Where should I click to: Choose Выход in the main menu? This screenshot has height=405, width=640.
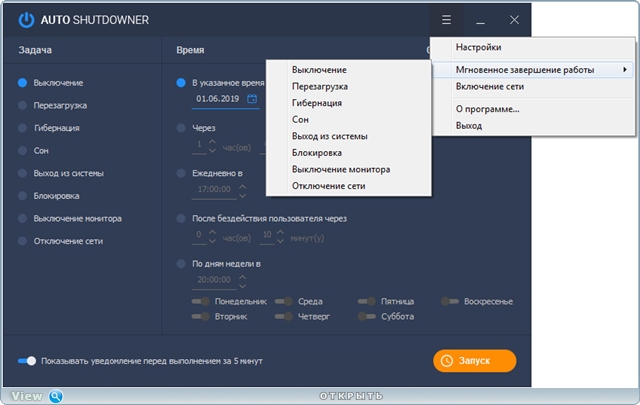point(533,126)
